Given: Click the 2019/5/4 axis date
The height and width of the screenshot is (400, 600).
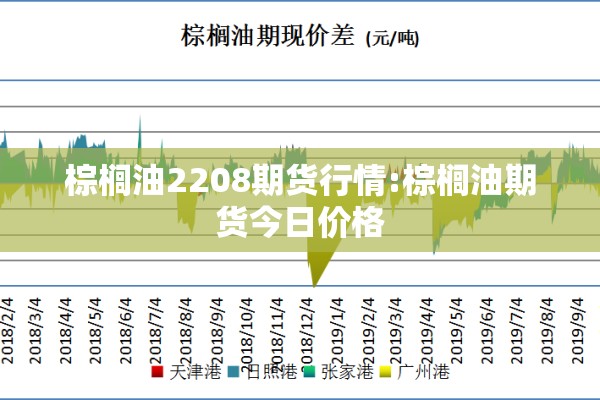Looking at the screenshot, I should pos(456,330).
